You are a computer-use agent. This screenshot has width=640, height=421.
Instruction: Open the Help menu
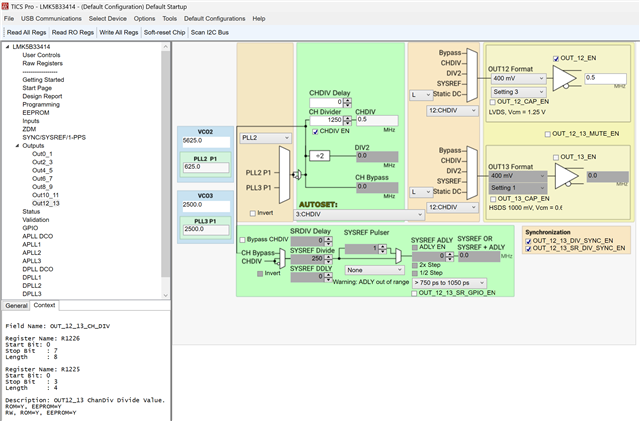[x=259, y=19]
